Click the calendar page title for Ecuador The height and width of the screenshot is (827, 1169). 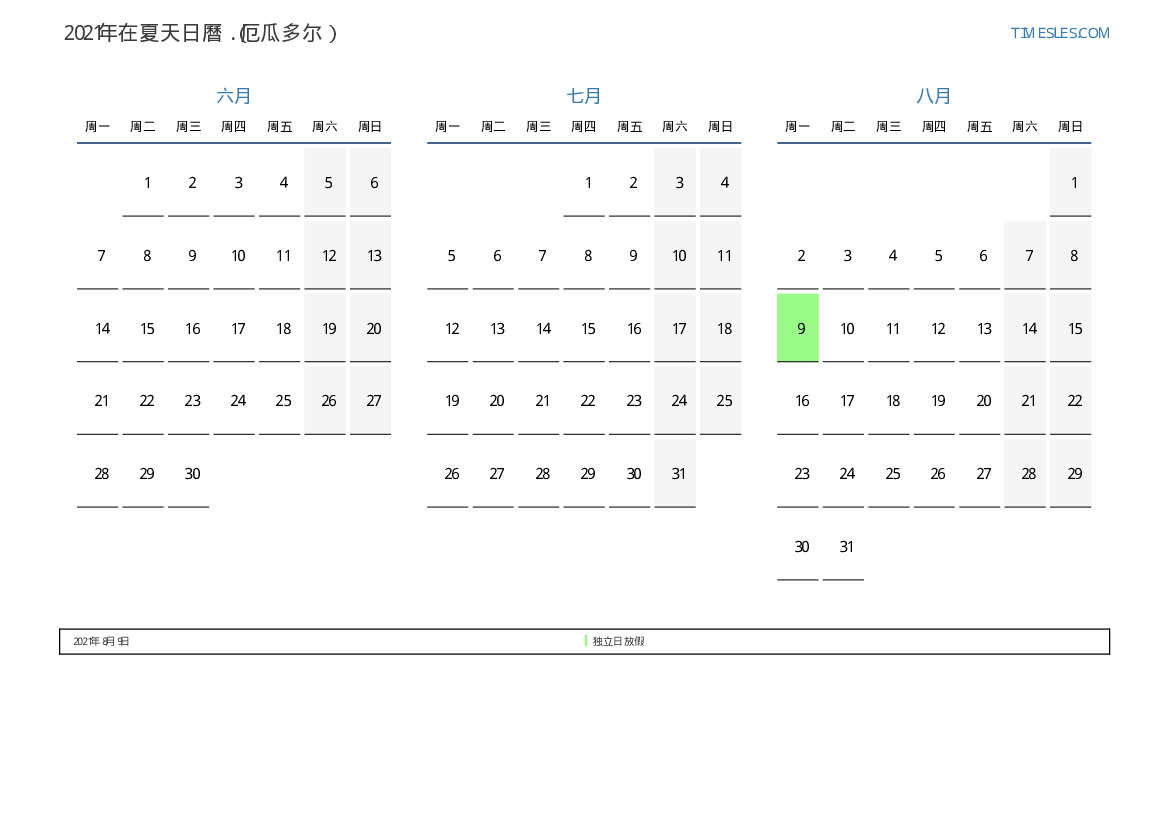tap(201, 33)
